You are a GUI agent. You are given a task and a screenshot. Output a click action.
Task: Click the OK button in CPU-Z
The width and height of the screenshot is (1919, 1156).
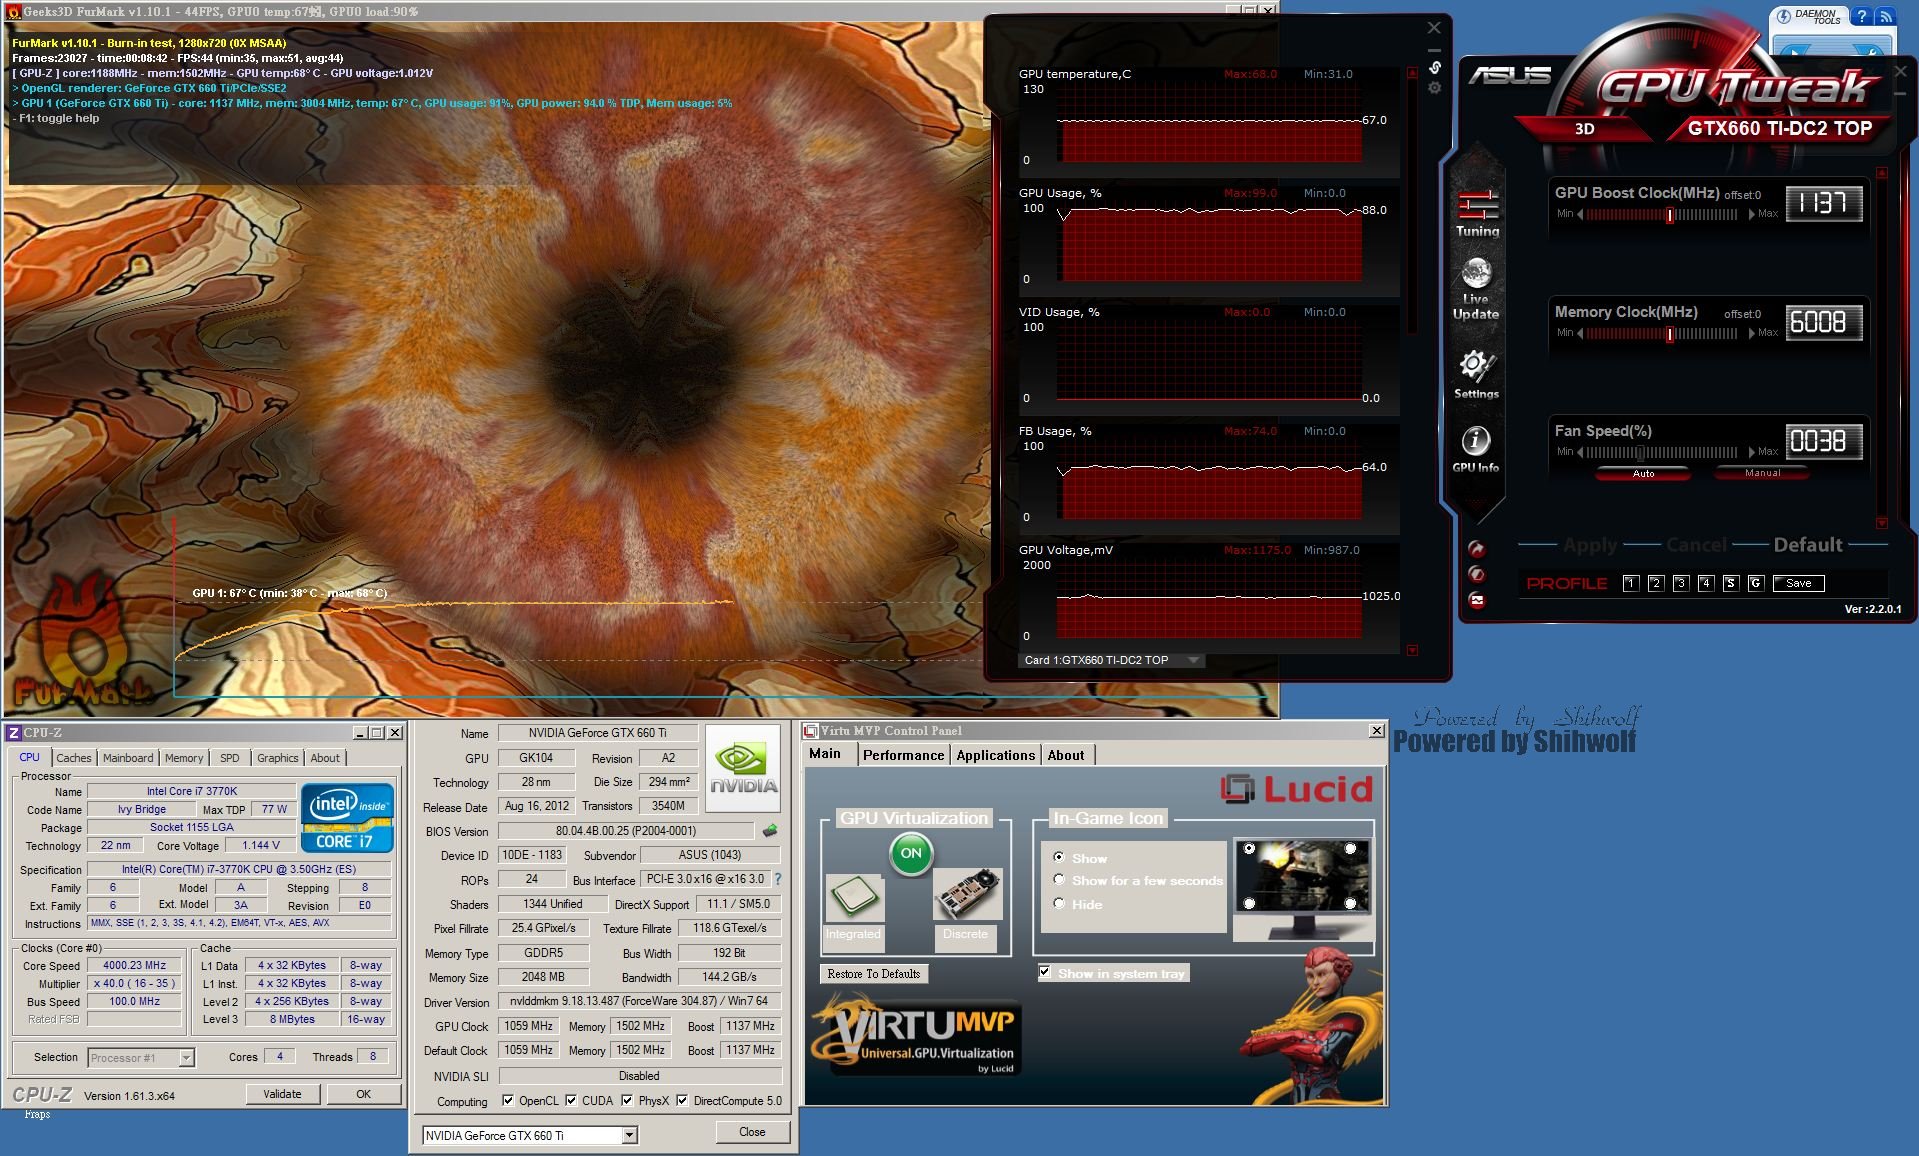[x=364, y=1094]
